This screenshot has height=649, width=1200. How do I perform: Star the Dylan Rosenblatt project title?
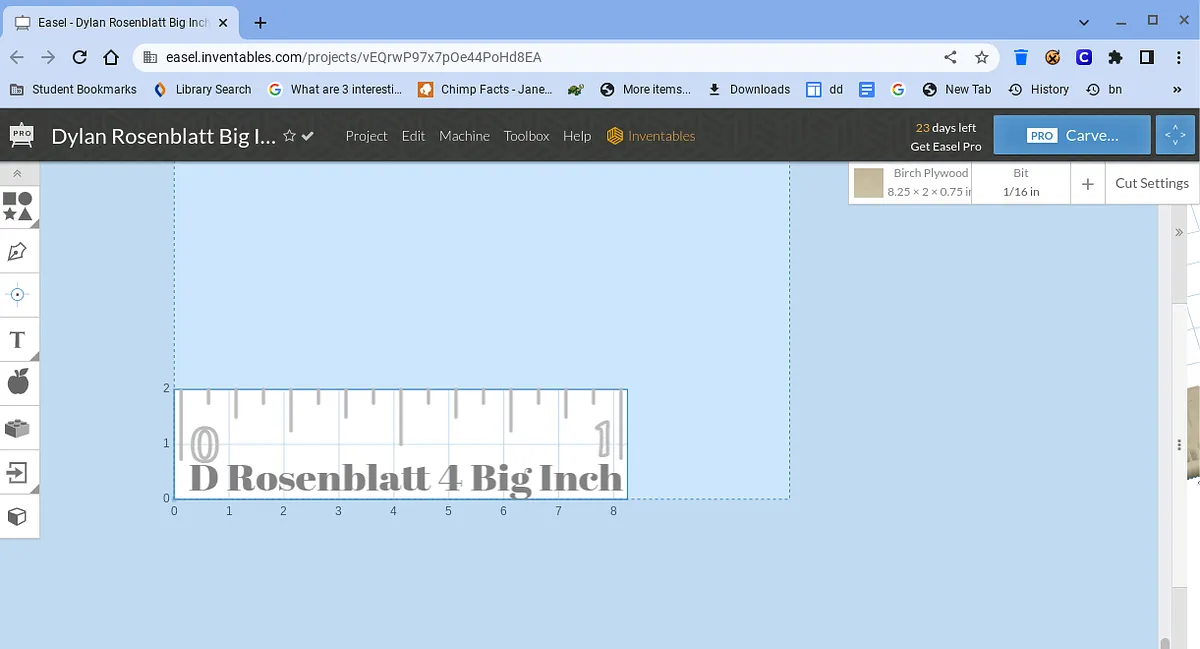pos(289,136)
